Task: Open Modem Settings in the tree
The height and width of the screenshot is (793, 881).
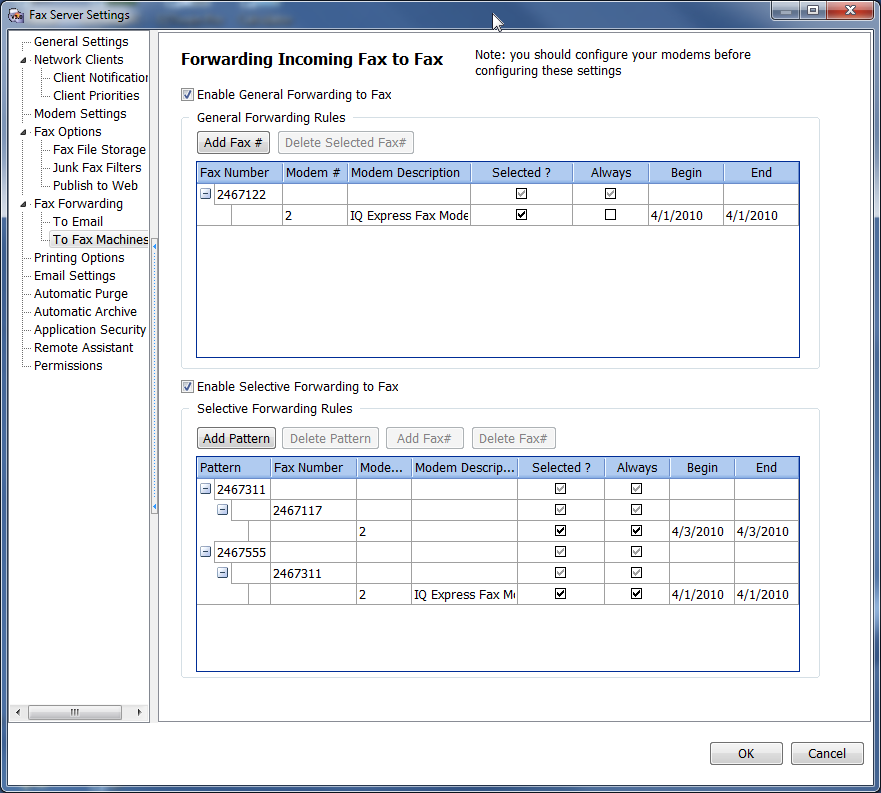Action: [x=80, y=114]
